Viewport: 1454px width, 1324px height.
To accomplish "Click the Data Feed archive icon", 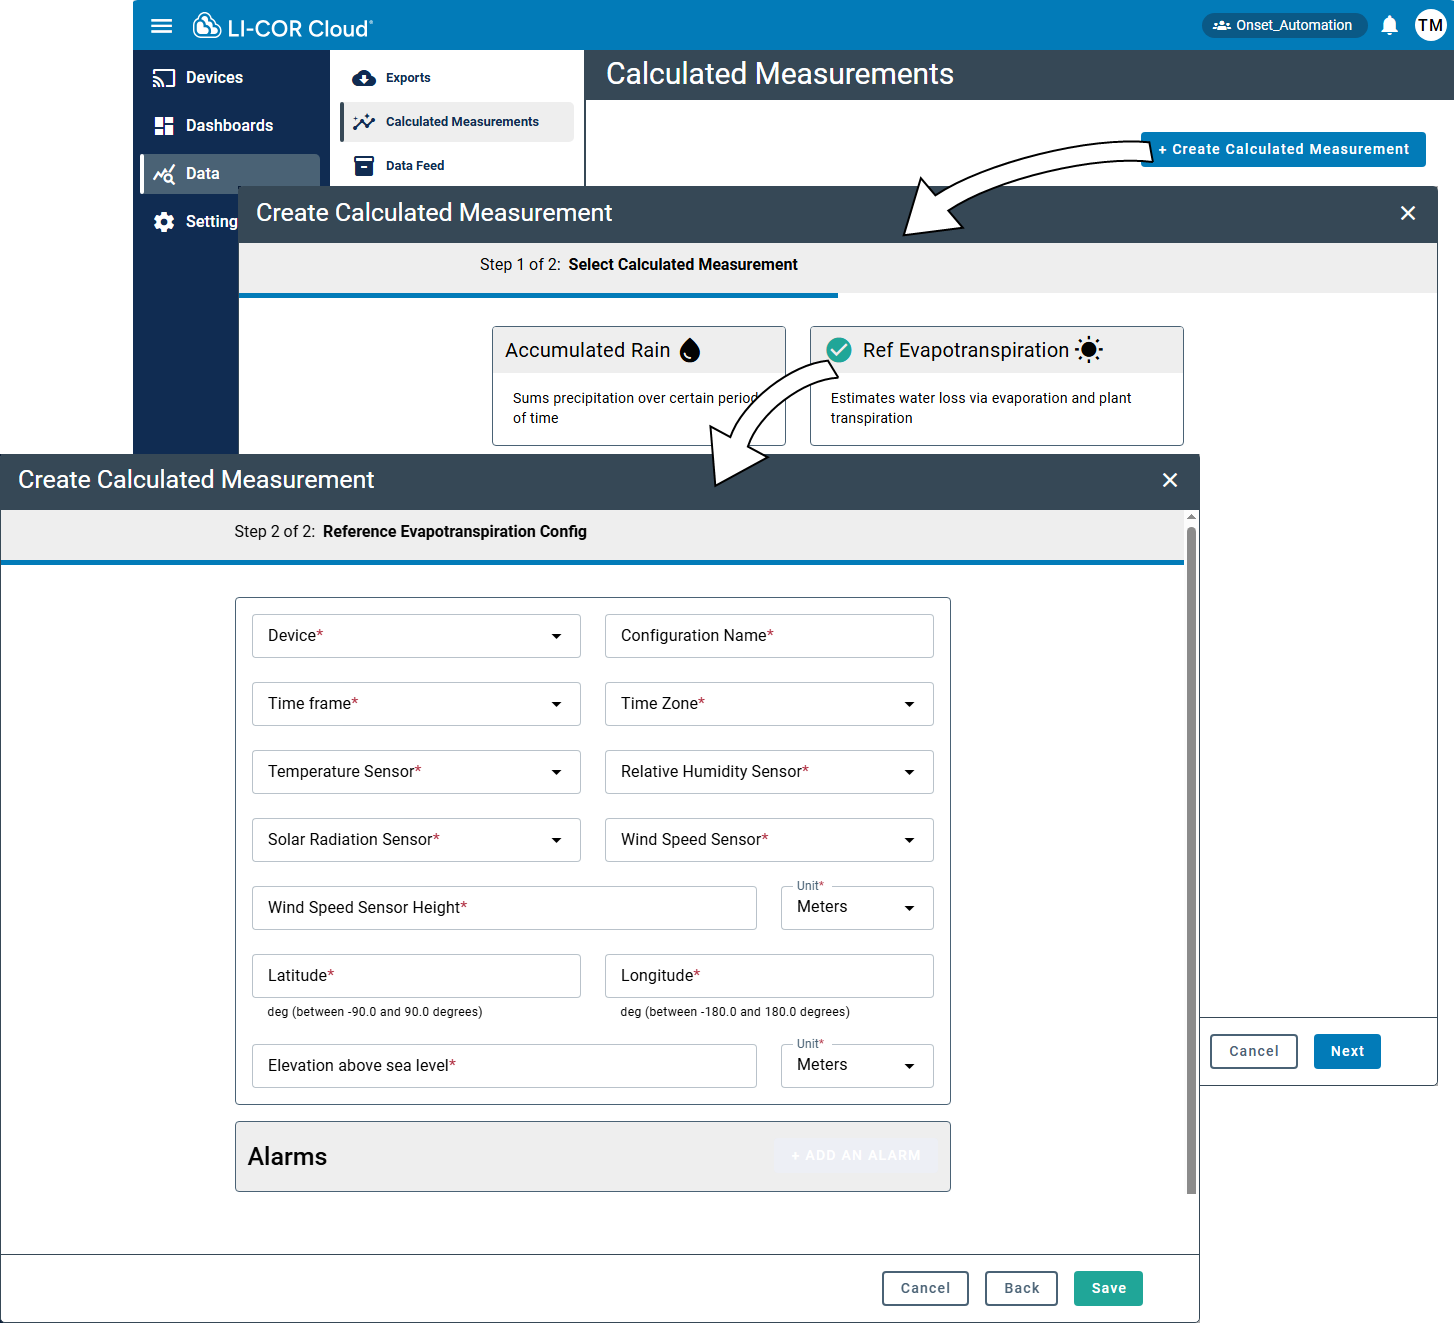I will pos(364,166).
